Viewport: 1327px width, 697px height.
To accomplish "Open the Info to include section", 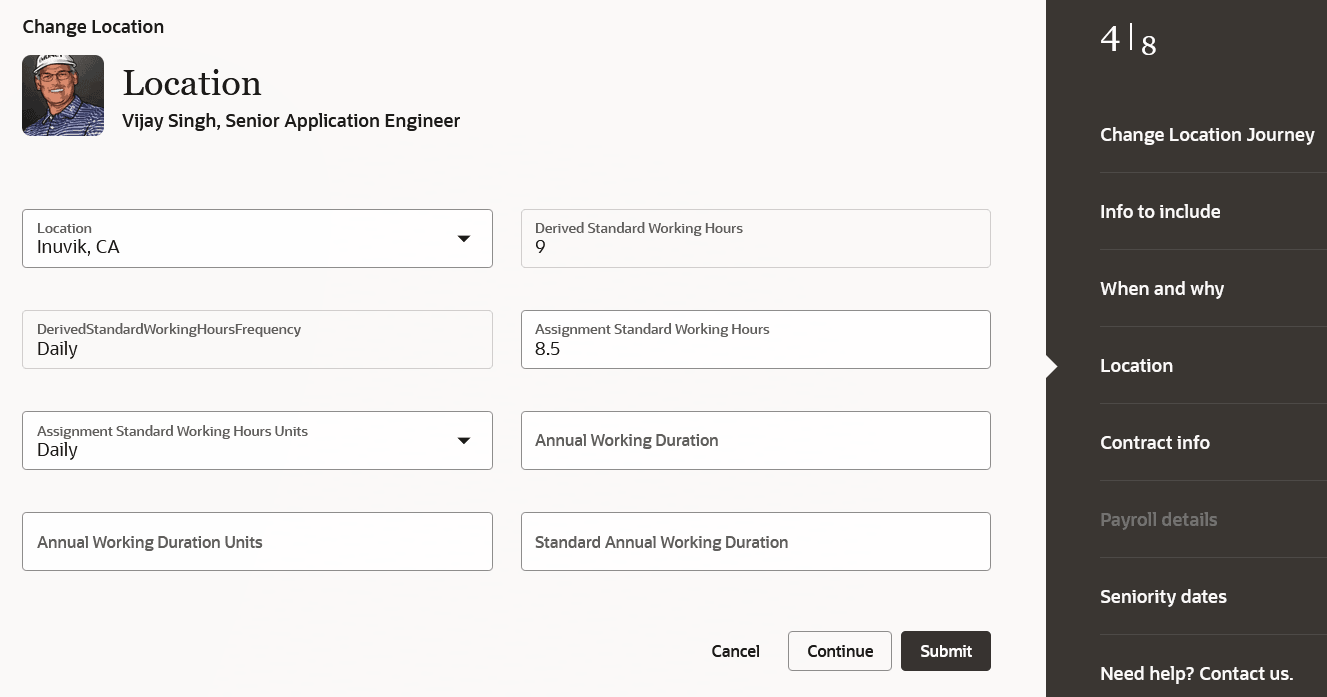I will point(1160,212).
